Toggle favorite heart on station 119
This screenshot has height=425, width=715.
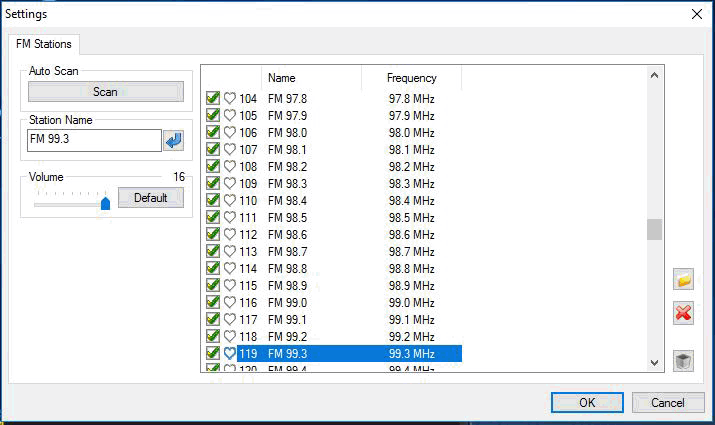[x=229, y=353]
